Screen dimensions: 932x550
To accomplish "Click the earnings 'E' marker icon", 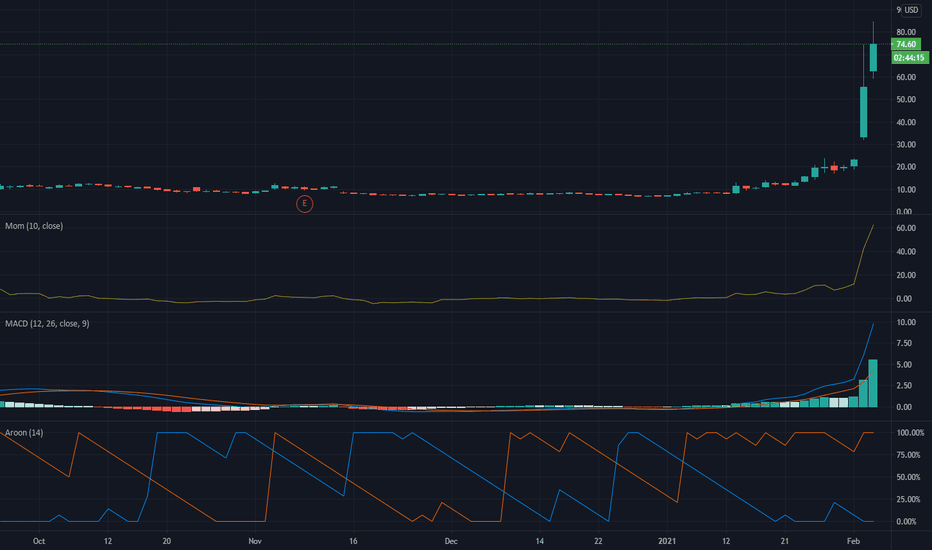I will (304, 204).
